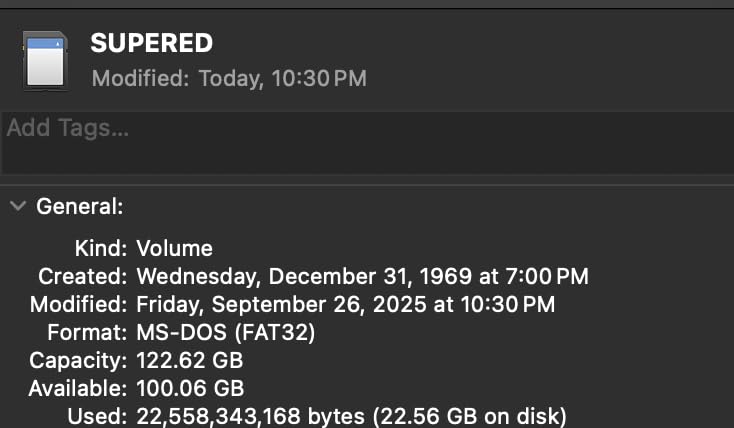Click the Capacity label
Image resolution: width=734 pixels, height=428 pixels.
78,360
